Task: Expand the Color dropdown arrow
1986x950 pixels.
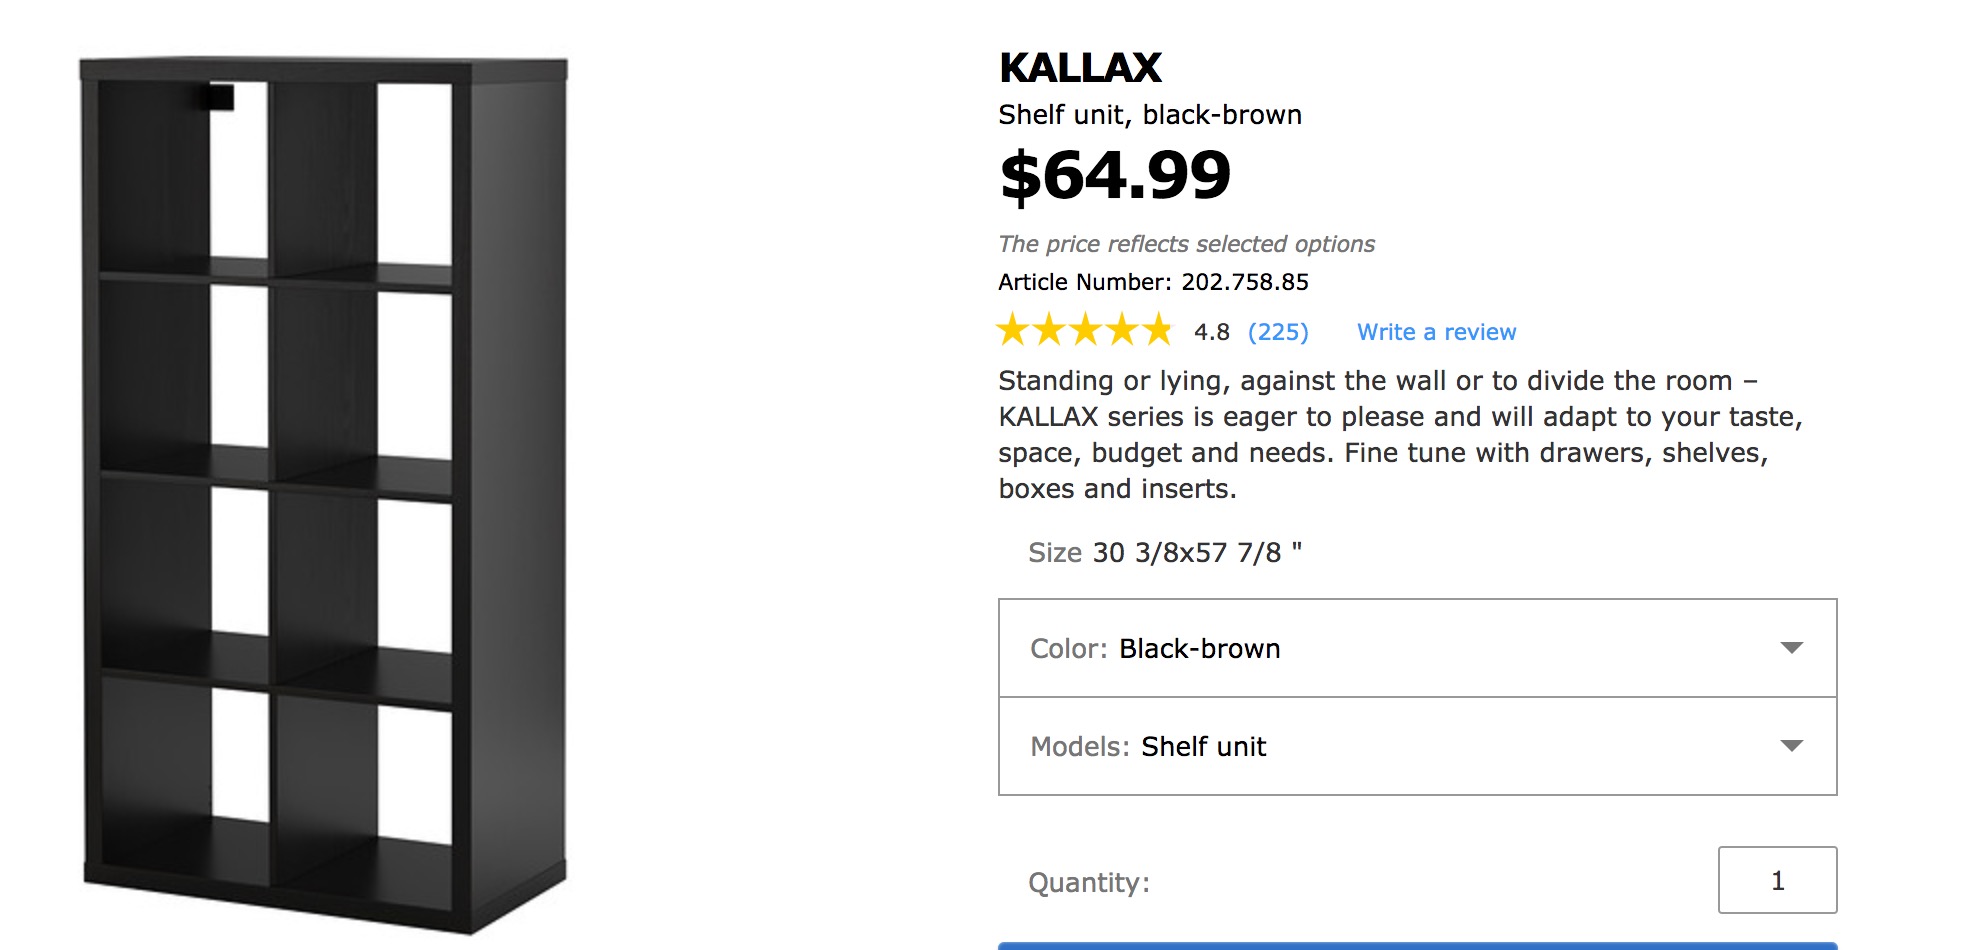Action: (x=1791, y=648)
